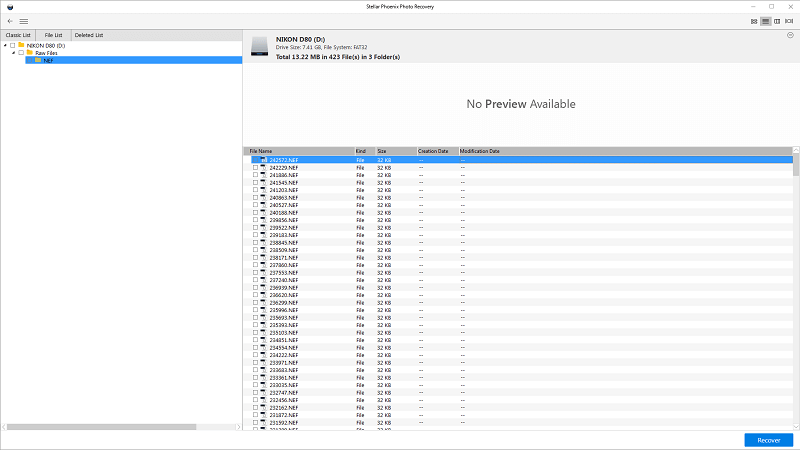Image resolution: width=800 pixels, height=450 pixels.
Task: Switch to thumbnail grid view
Action: pos(754,21)
